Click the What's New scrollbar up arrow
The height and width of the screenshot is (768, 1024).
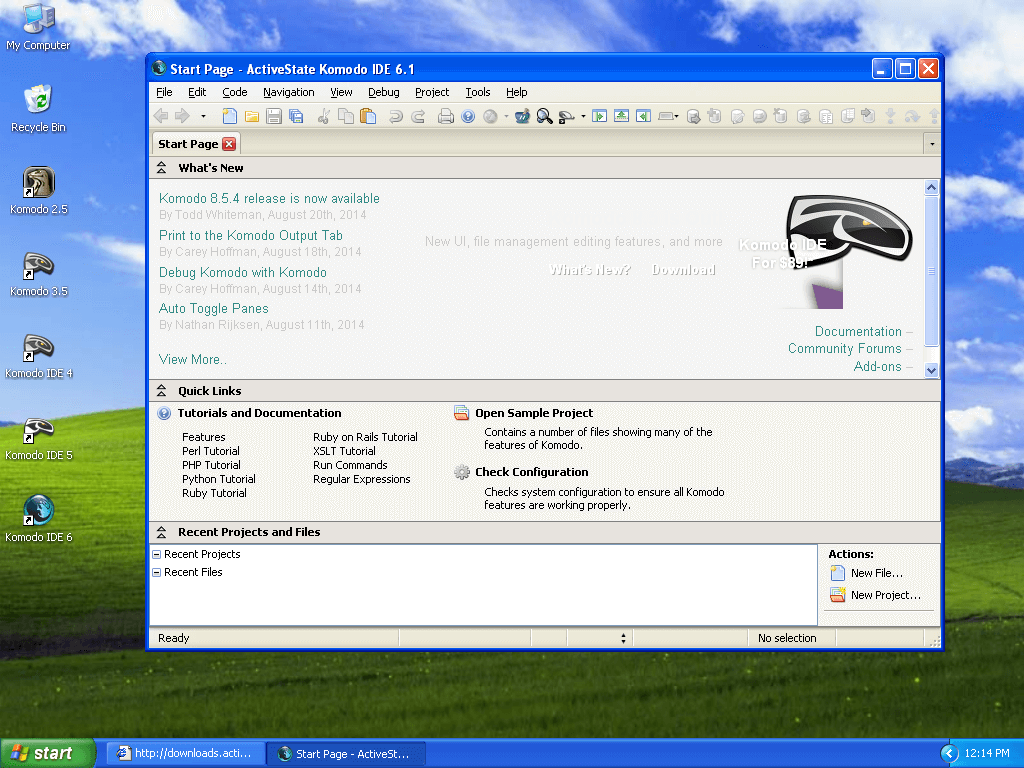coord(932,187)
